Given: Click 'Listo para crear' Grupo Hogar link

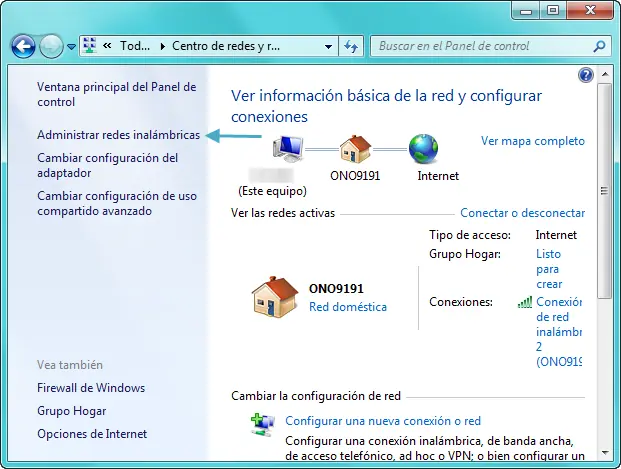Looking at the screenshot, I should (549, 269).
